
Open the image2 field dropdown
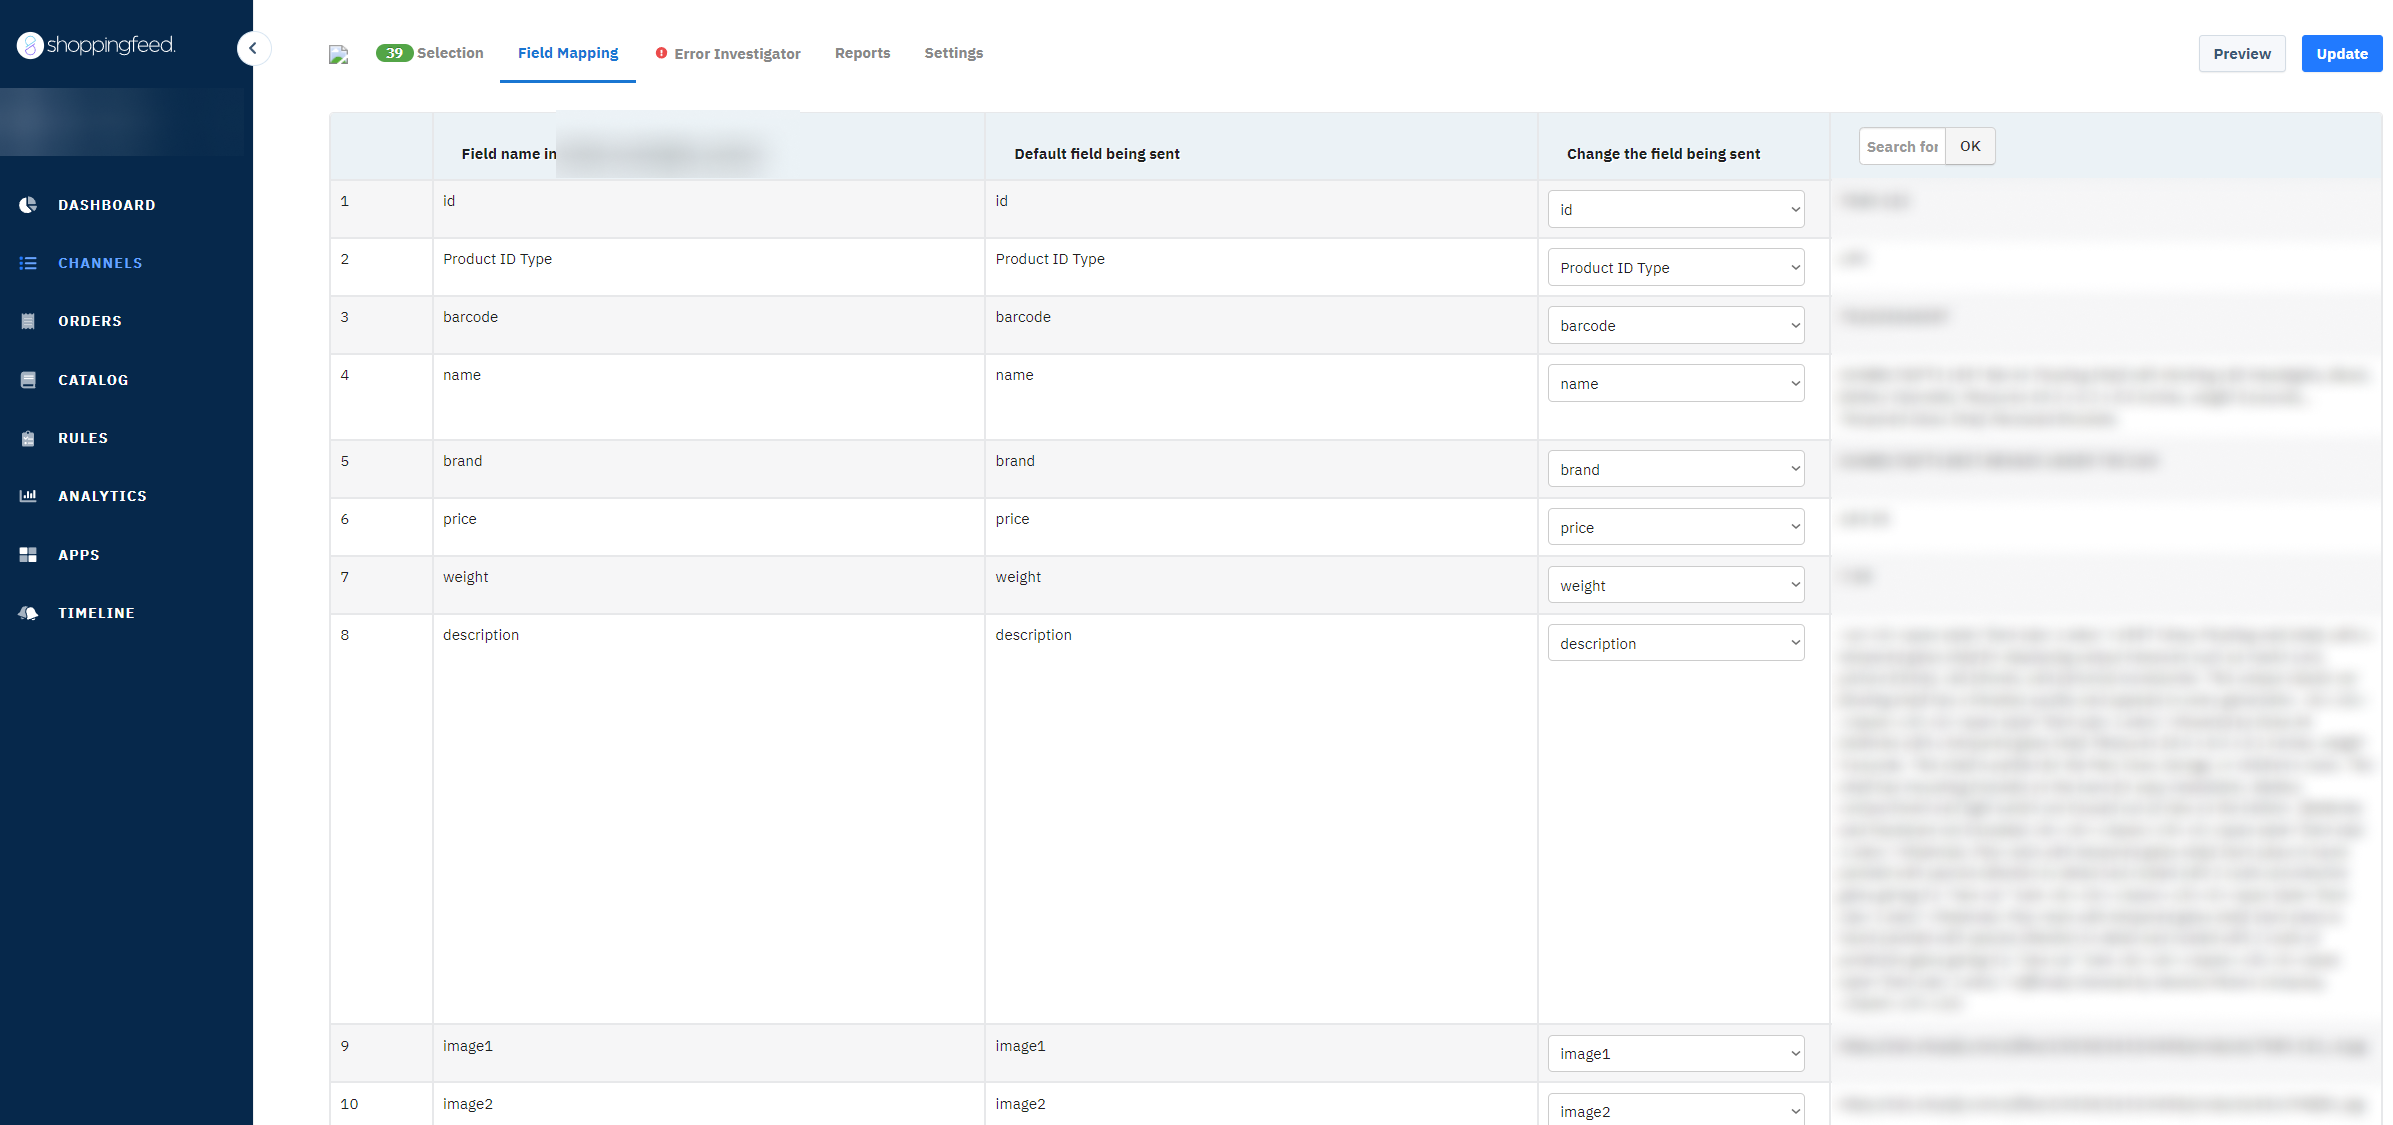pos(1675,1111)
